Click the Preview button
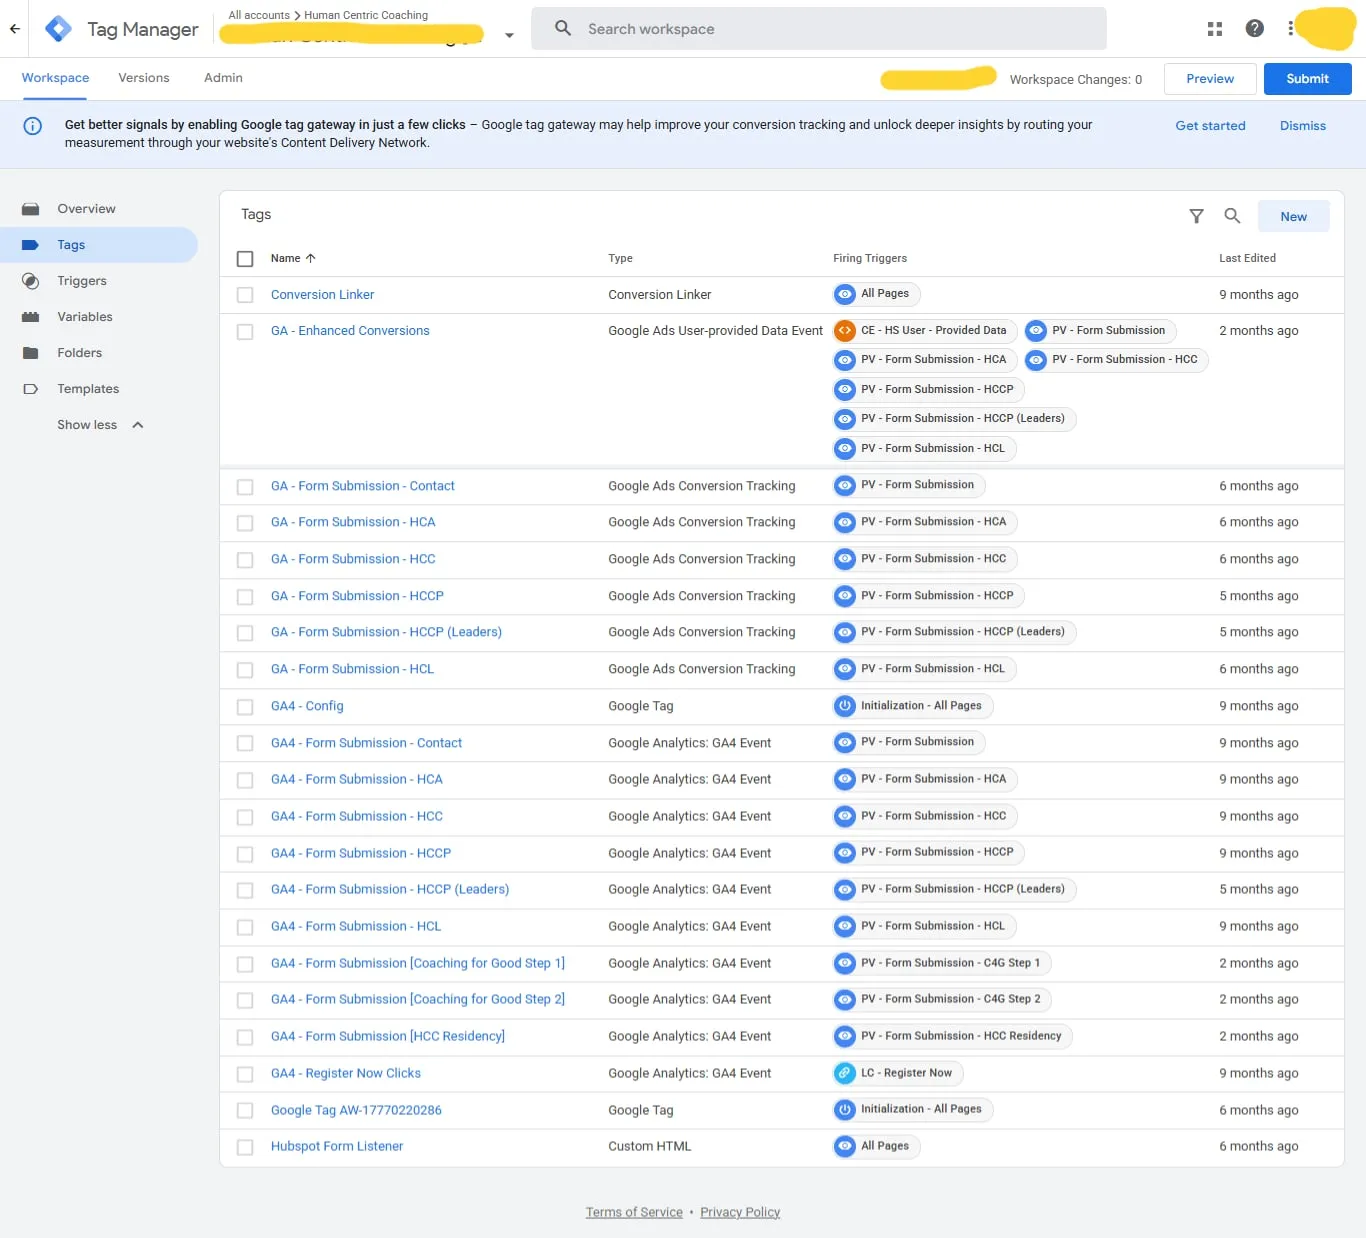This screenshot has height=1238, width=1366. click(1210, 79)
